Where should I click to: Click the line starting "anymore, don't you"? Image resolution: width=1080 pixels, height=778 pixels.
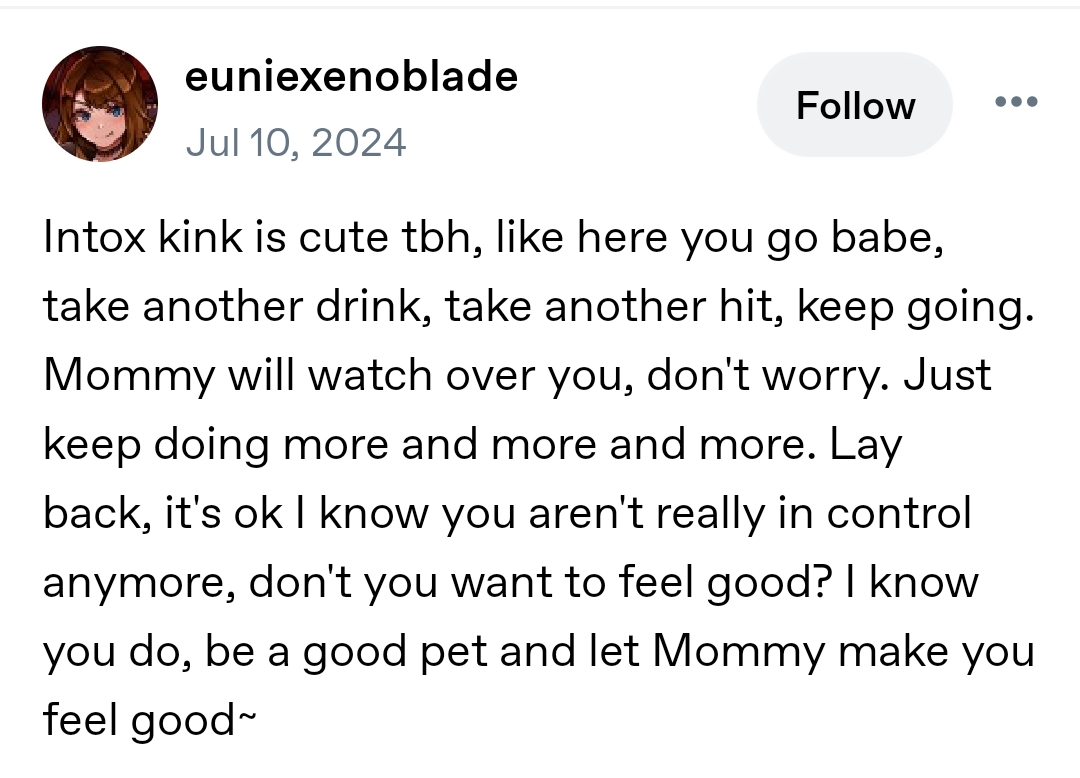pos(510,582)
